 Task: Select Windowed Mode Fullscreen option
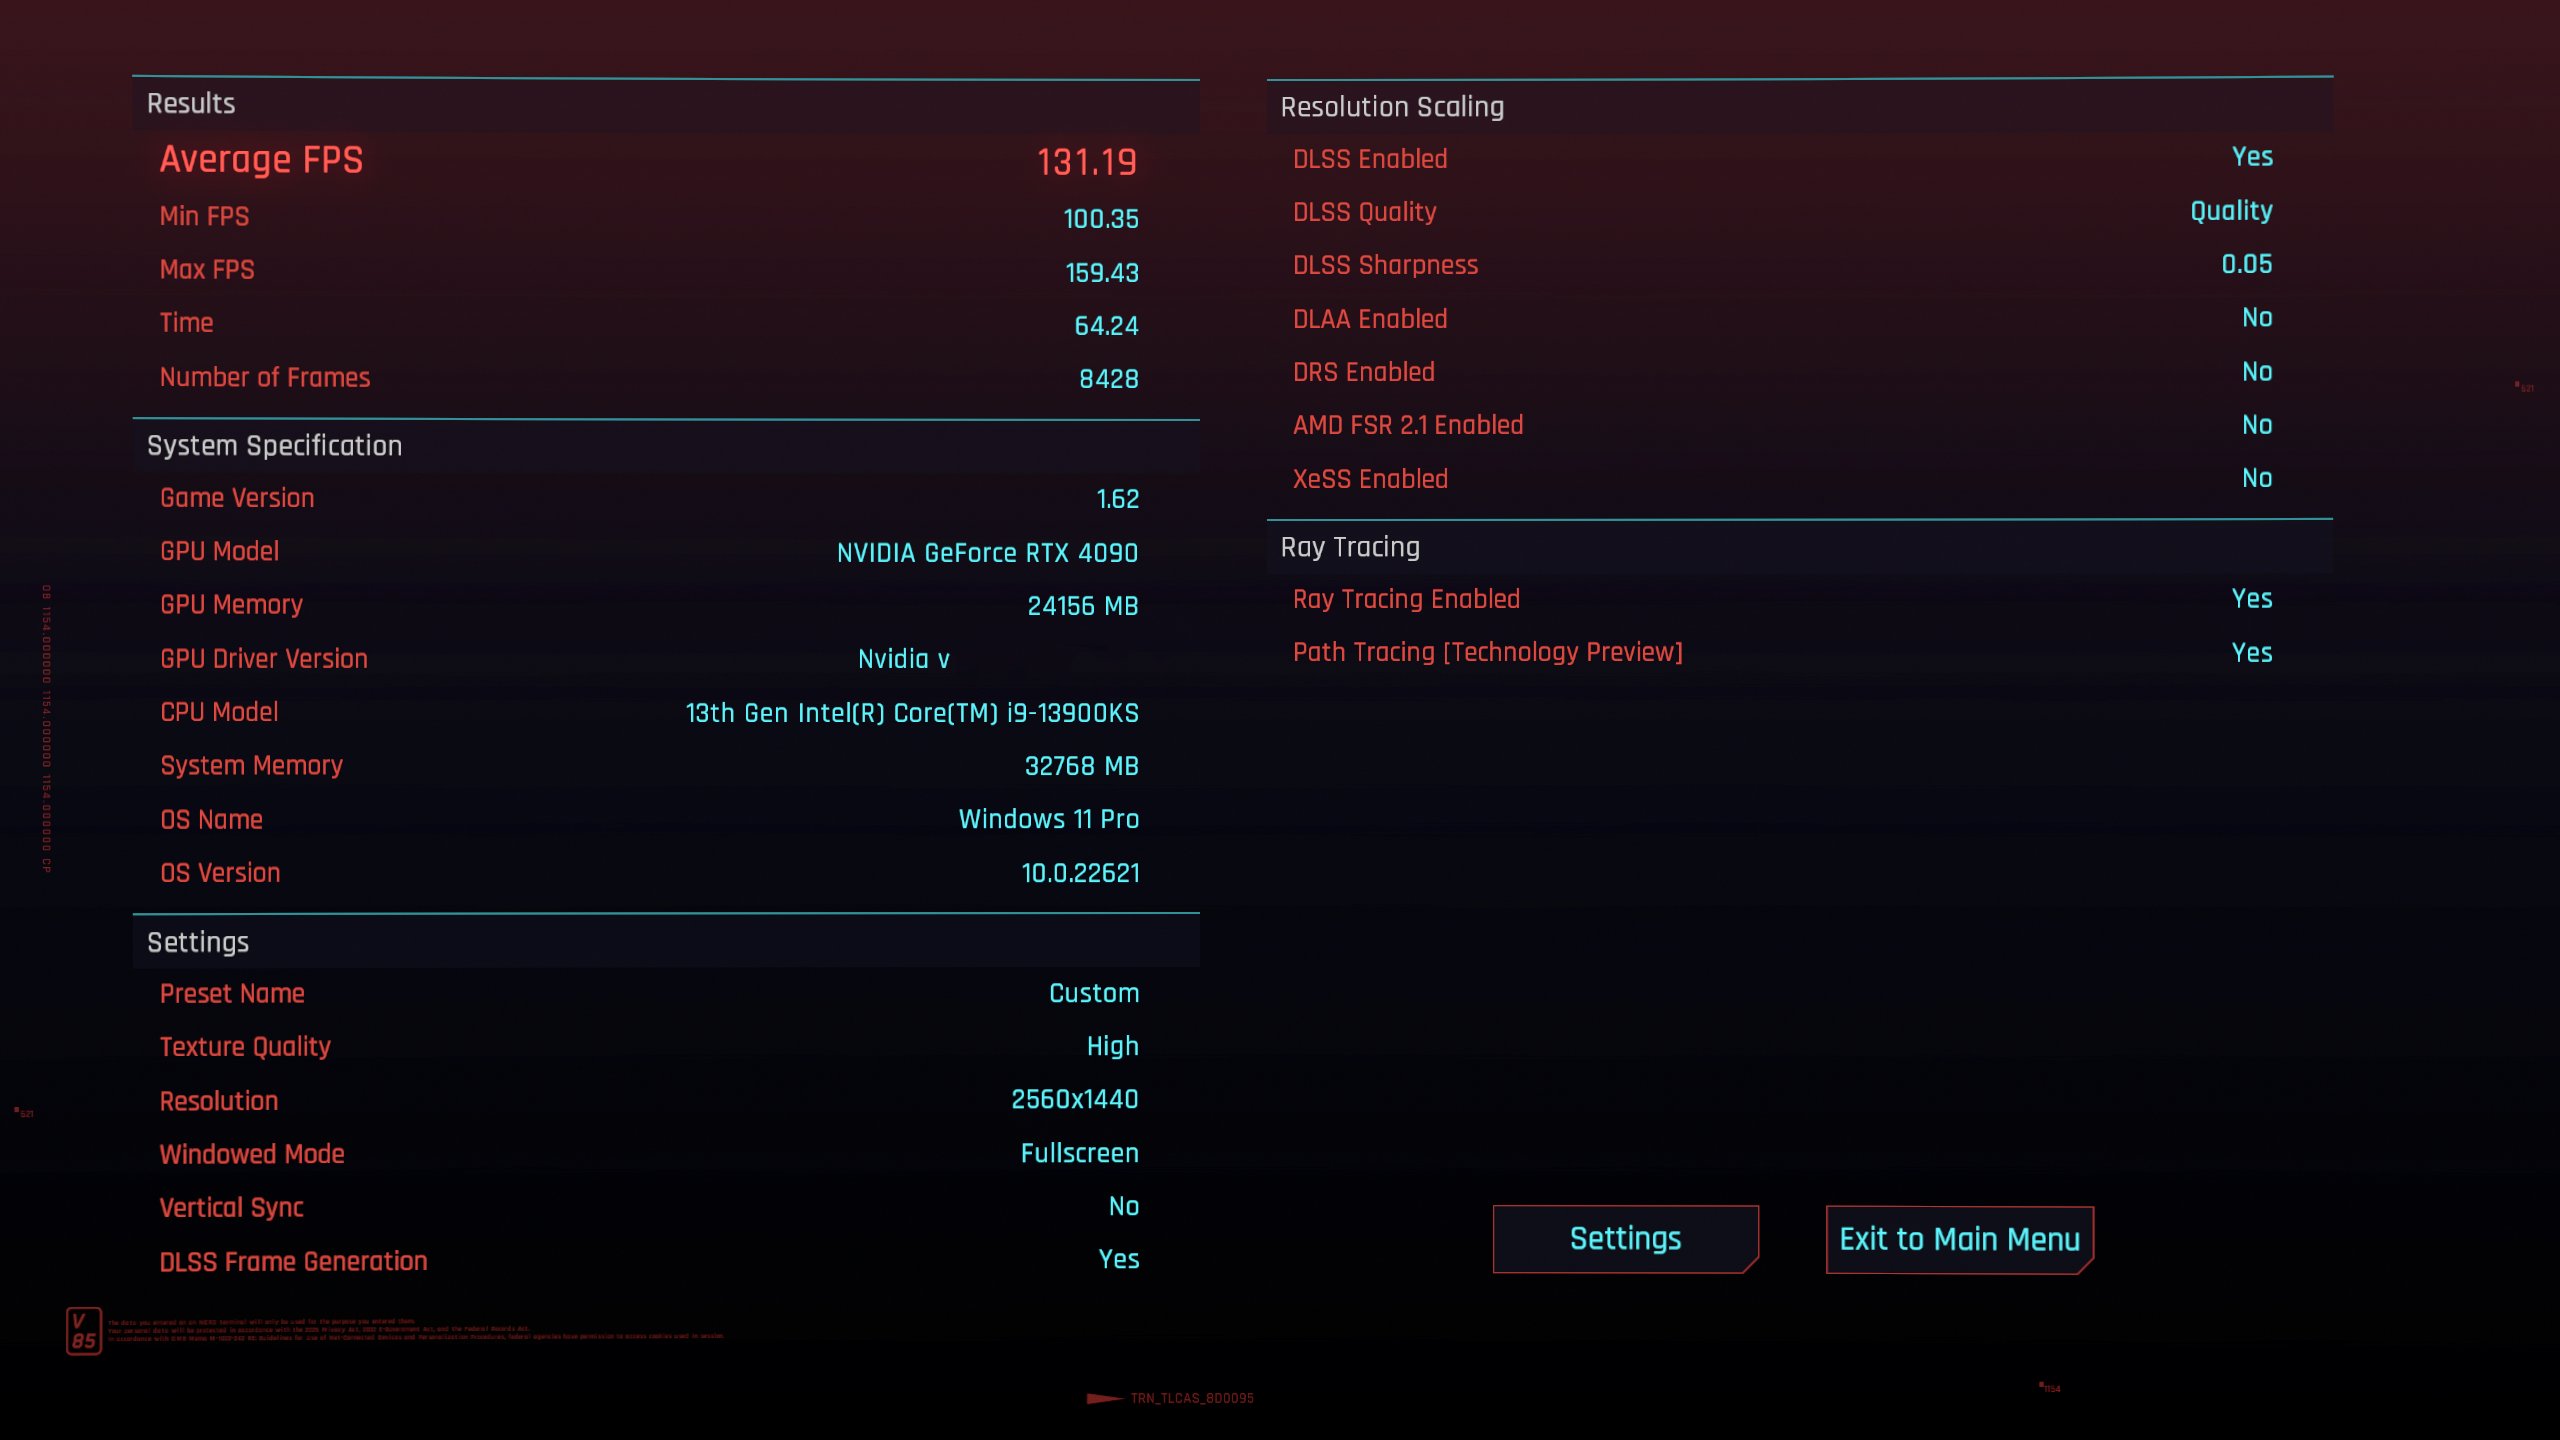click(x=1078, y=1153)
